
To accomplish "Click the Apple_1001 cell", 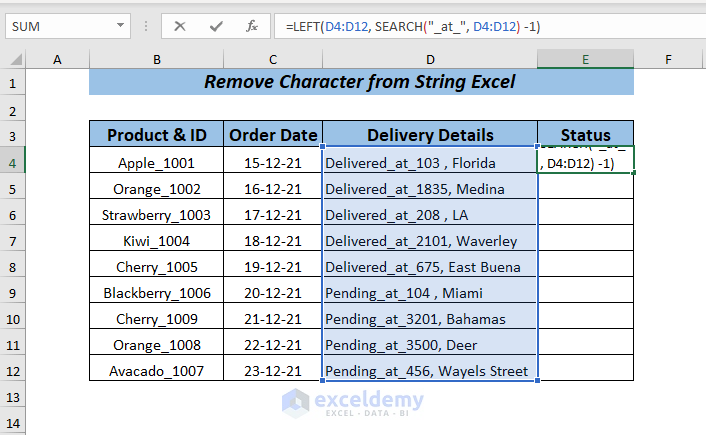I will click(x=157, y=162).
